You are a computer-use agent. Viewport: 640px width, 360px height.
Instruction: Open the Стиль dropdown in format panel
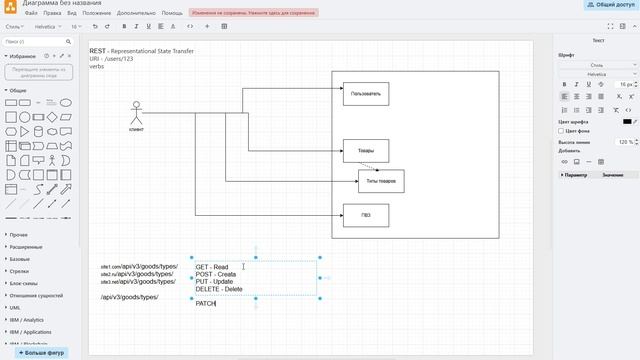pos(598,65)
